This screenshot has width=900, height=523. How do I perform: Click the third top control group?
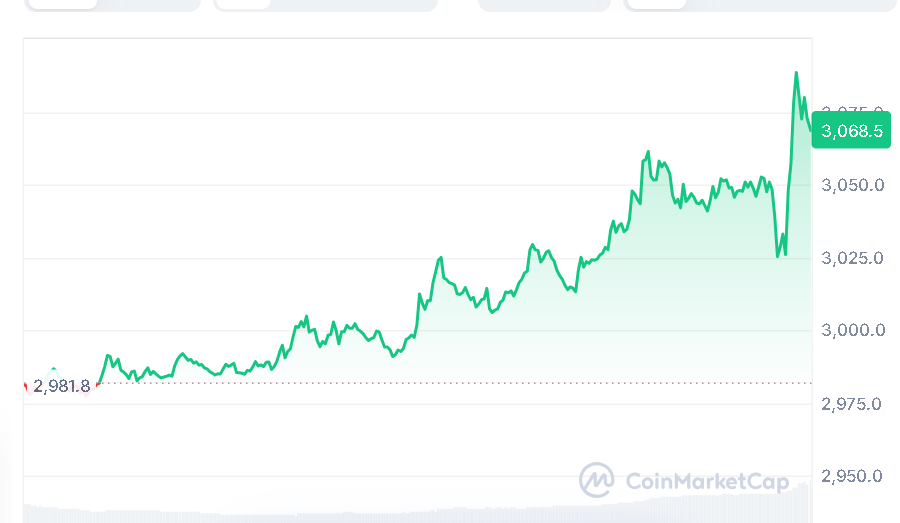pyautogui.click(x=544, y=5)
